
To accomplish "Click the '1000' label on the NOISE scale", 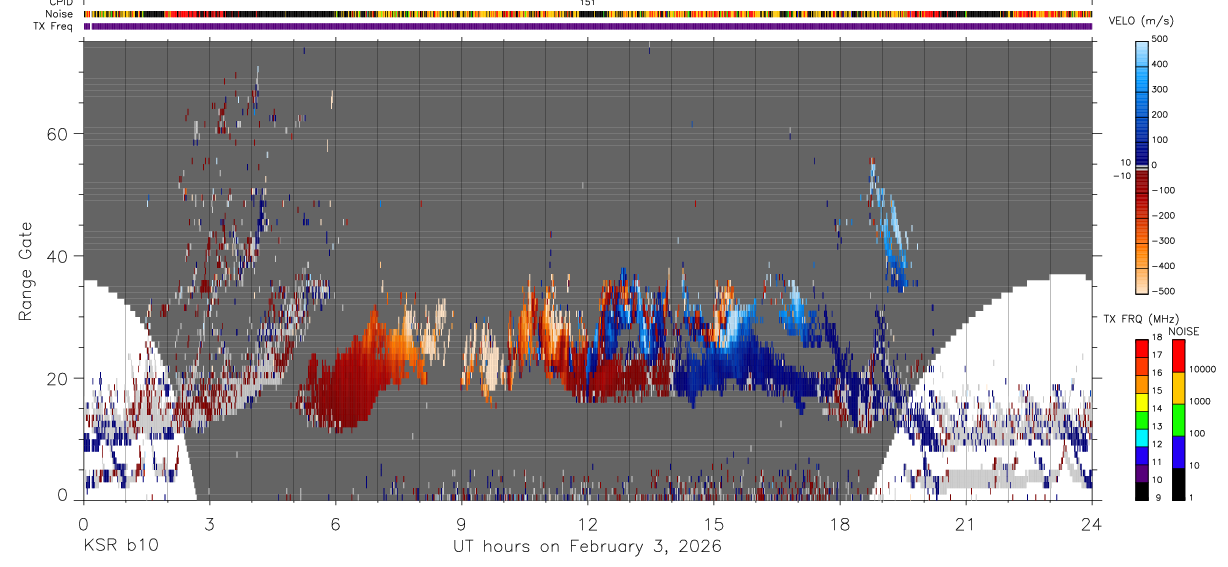I will (x=1201, y=401).
